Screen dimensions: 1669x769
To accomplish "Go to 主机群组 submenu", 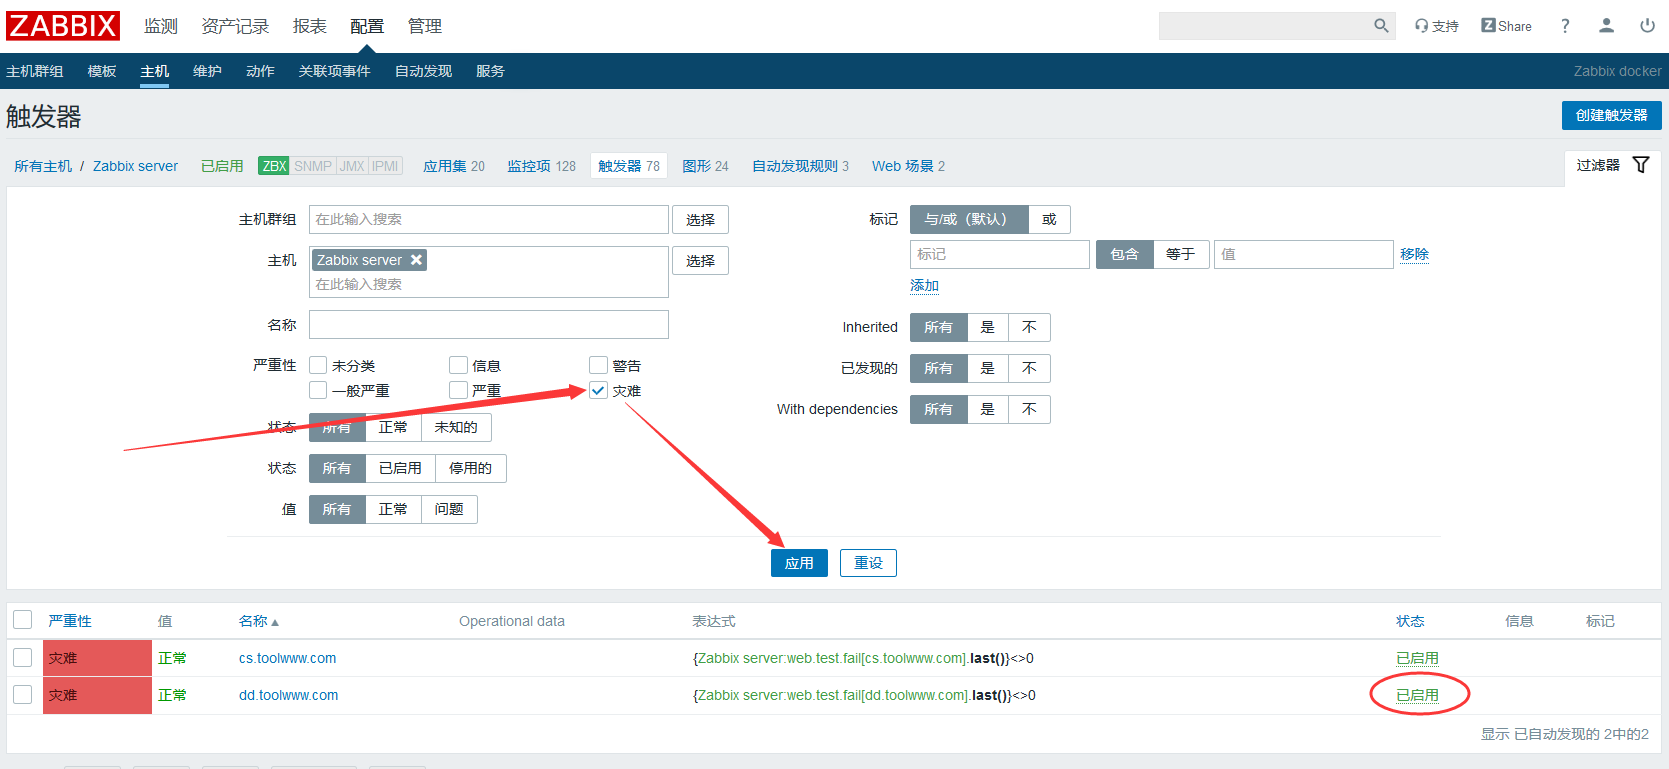I will (x=35, y=71).
